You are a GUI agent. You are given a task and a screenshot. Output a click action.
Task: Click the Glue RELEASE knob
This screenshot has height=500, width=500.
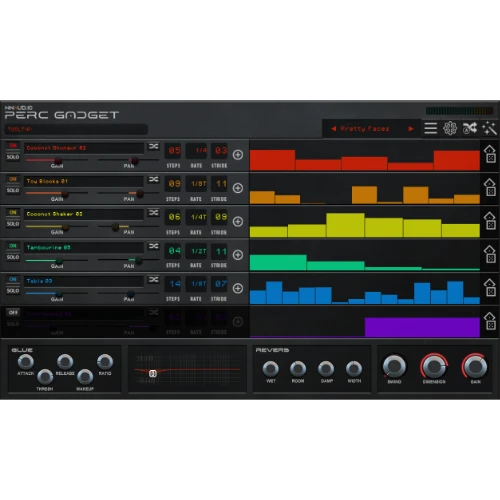coord(65,362)
